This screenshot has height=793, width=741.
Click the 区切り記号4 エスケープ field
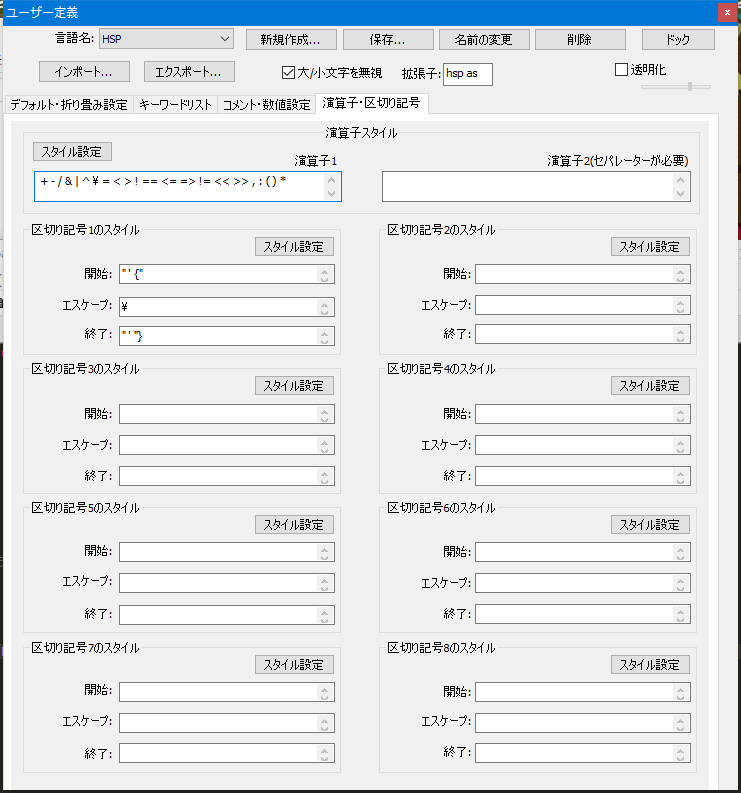click(x=583, y=445)
